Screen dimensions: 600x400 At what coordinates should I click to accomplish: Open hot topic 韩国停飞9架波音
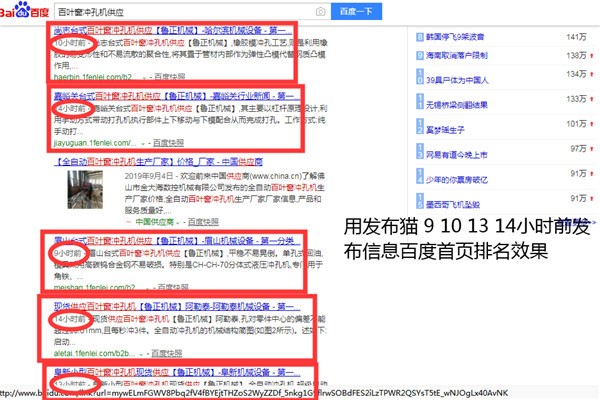tap(455, 37)
